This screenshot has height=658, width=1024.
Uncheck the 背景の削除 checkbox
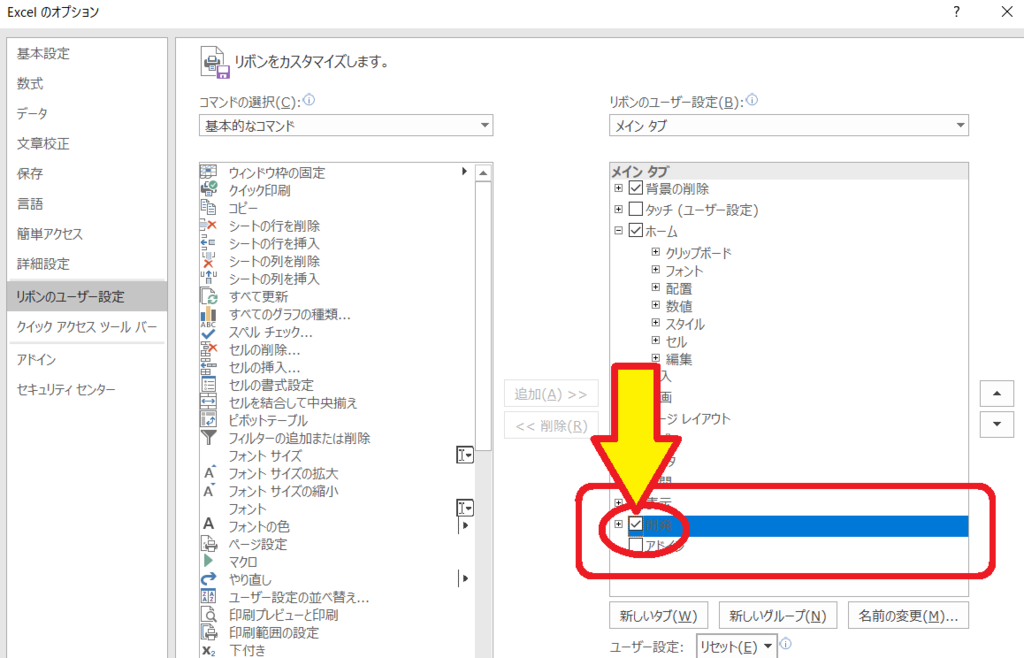[x=635, y=188]
